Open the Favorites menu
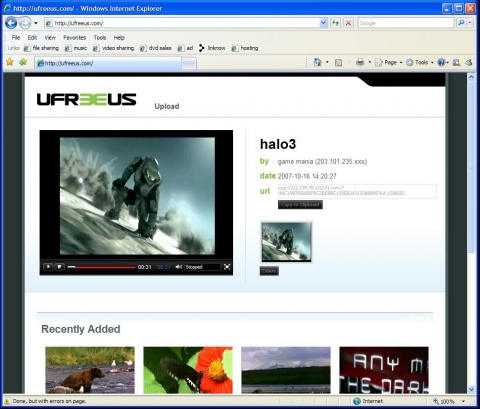The height and width of the screenshot is (409, 480). click(x=74, y=37)
